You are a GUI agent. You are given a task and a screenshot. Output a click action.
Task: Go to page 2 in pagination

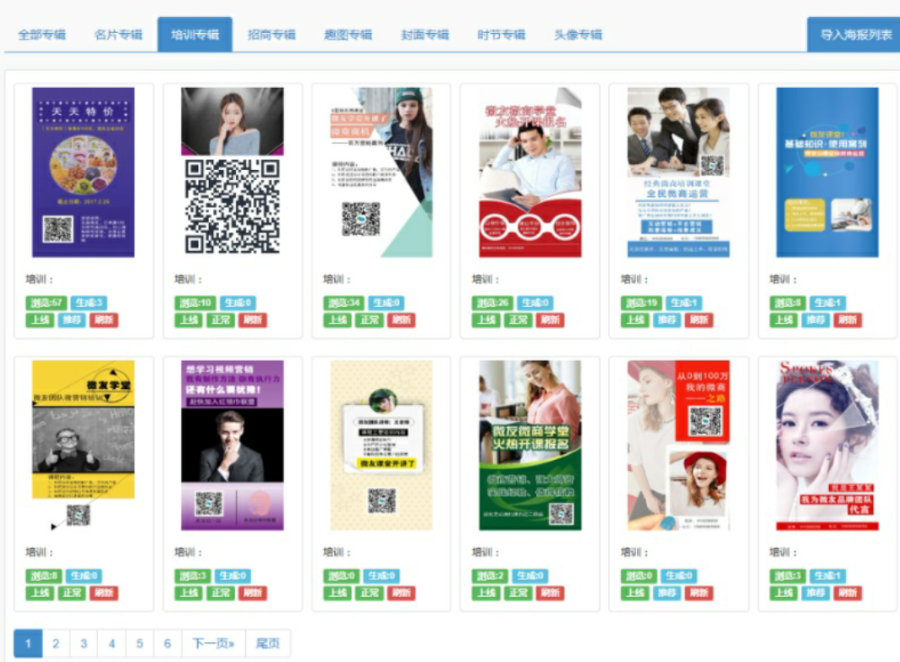(56, 644)
